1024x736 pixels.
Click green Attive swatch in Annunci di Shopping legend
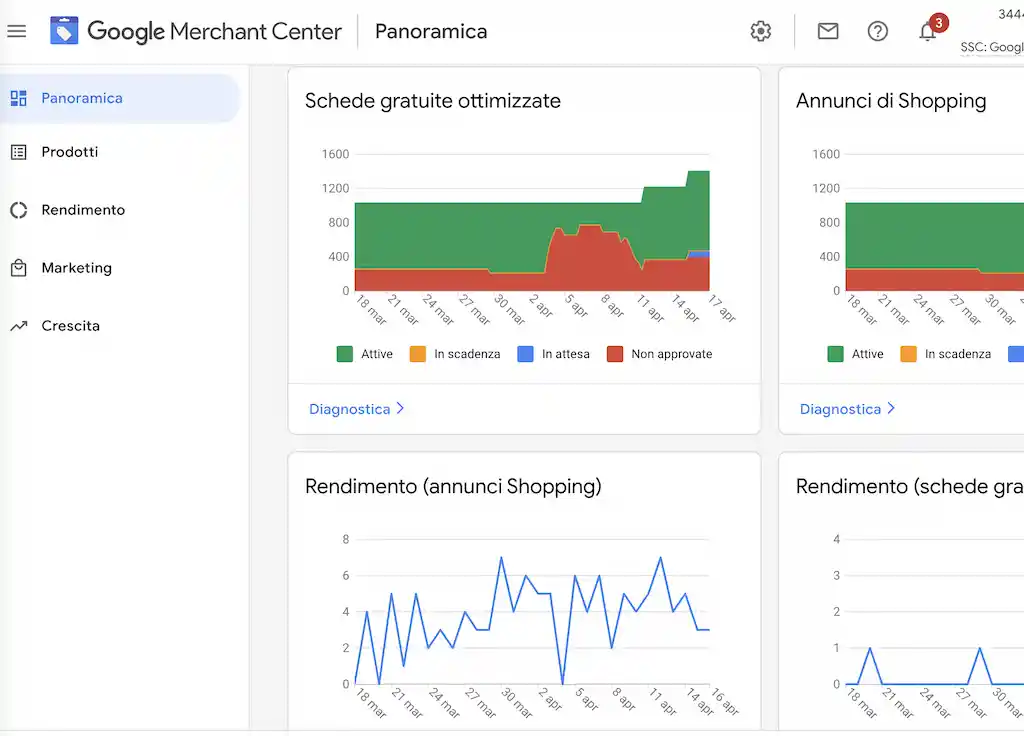point(835,354)
